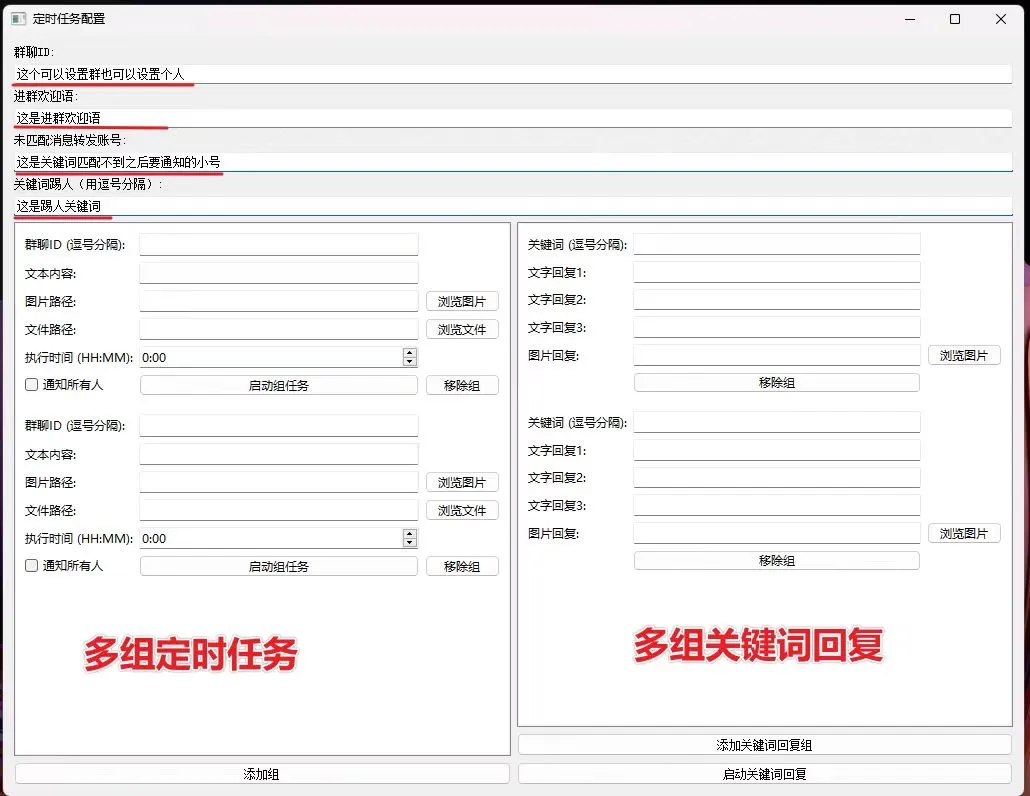Maximize the 定时任务配置 window
The width and height of the screenshot is (1030, 796).
tap(955, 18)
